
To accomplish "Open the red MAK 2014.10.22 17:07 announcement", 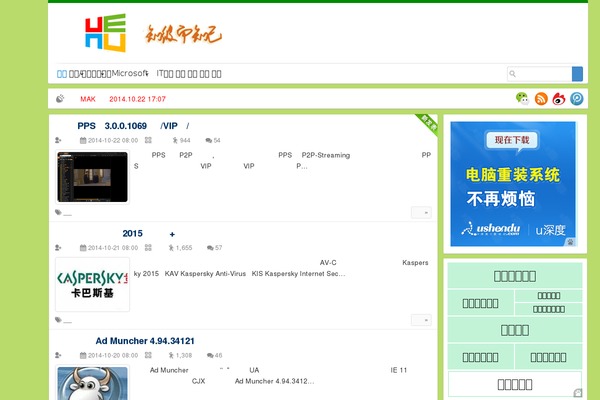I will click(x=123, y=99).
